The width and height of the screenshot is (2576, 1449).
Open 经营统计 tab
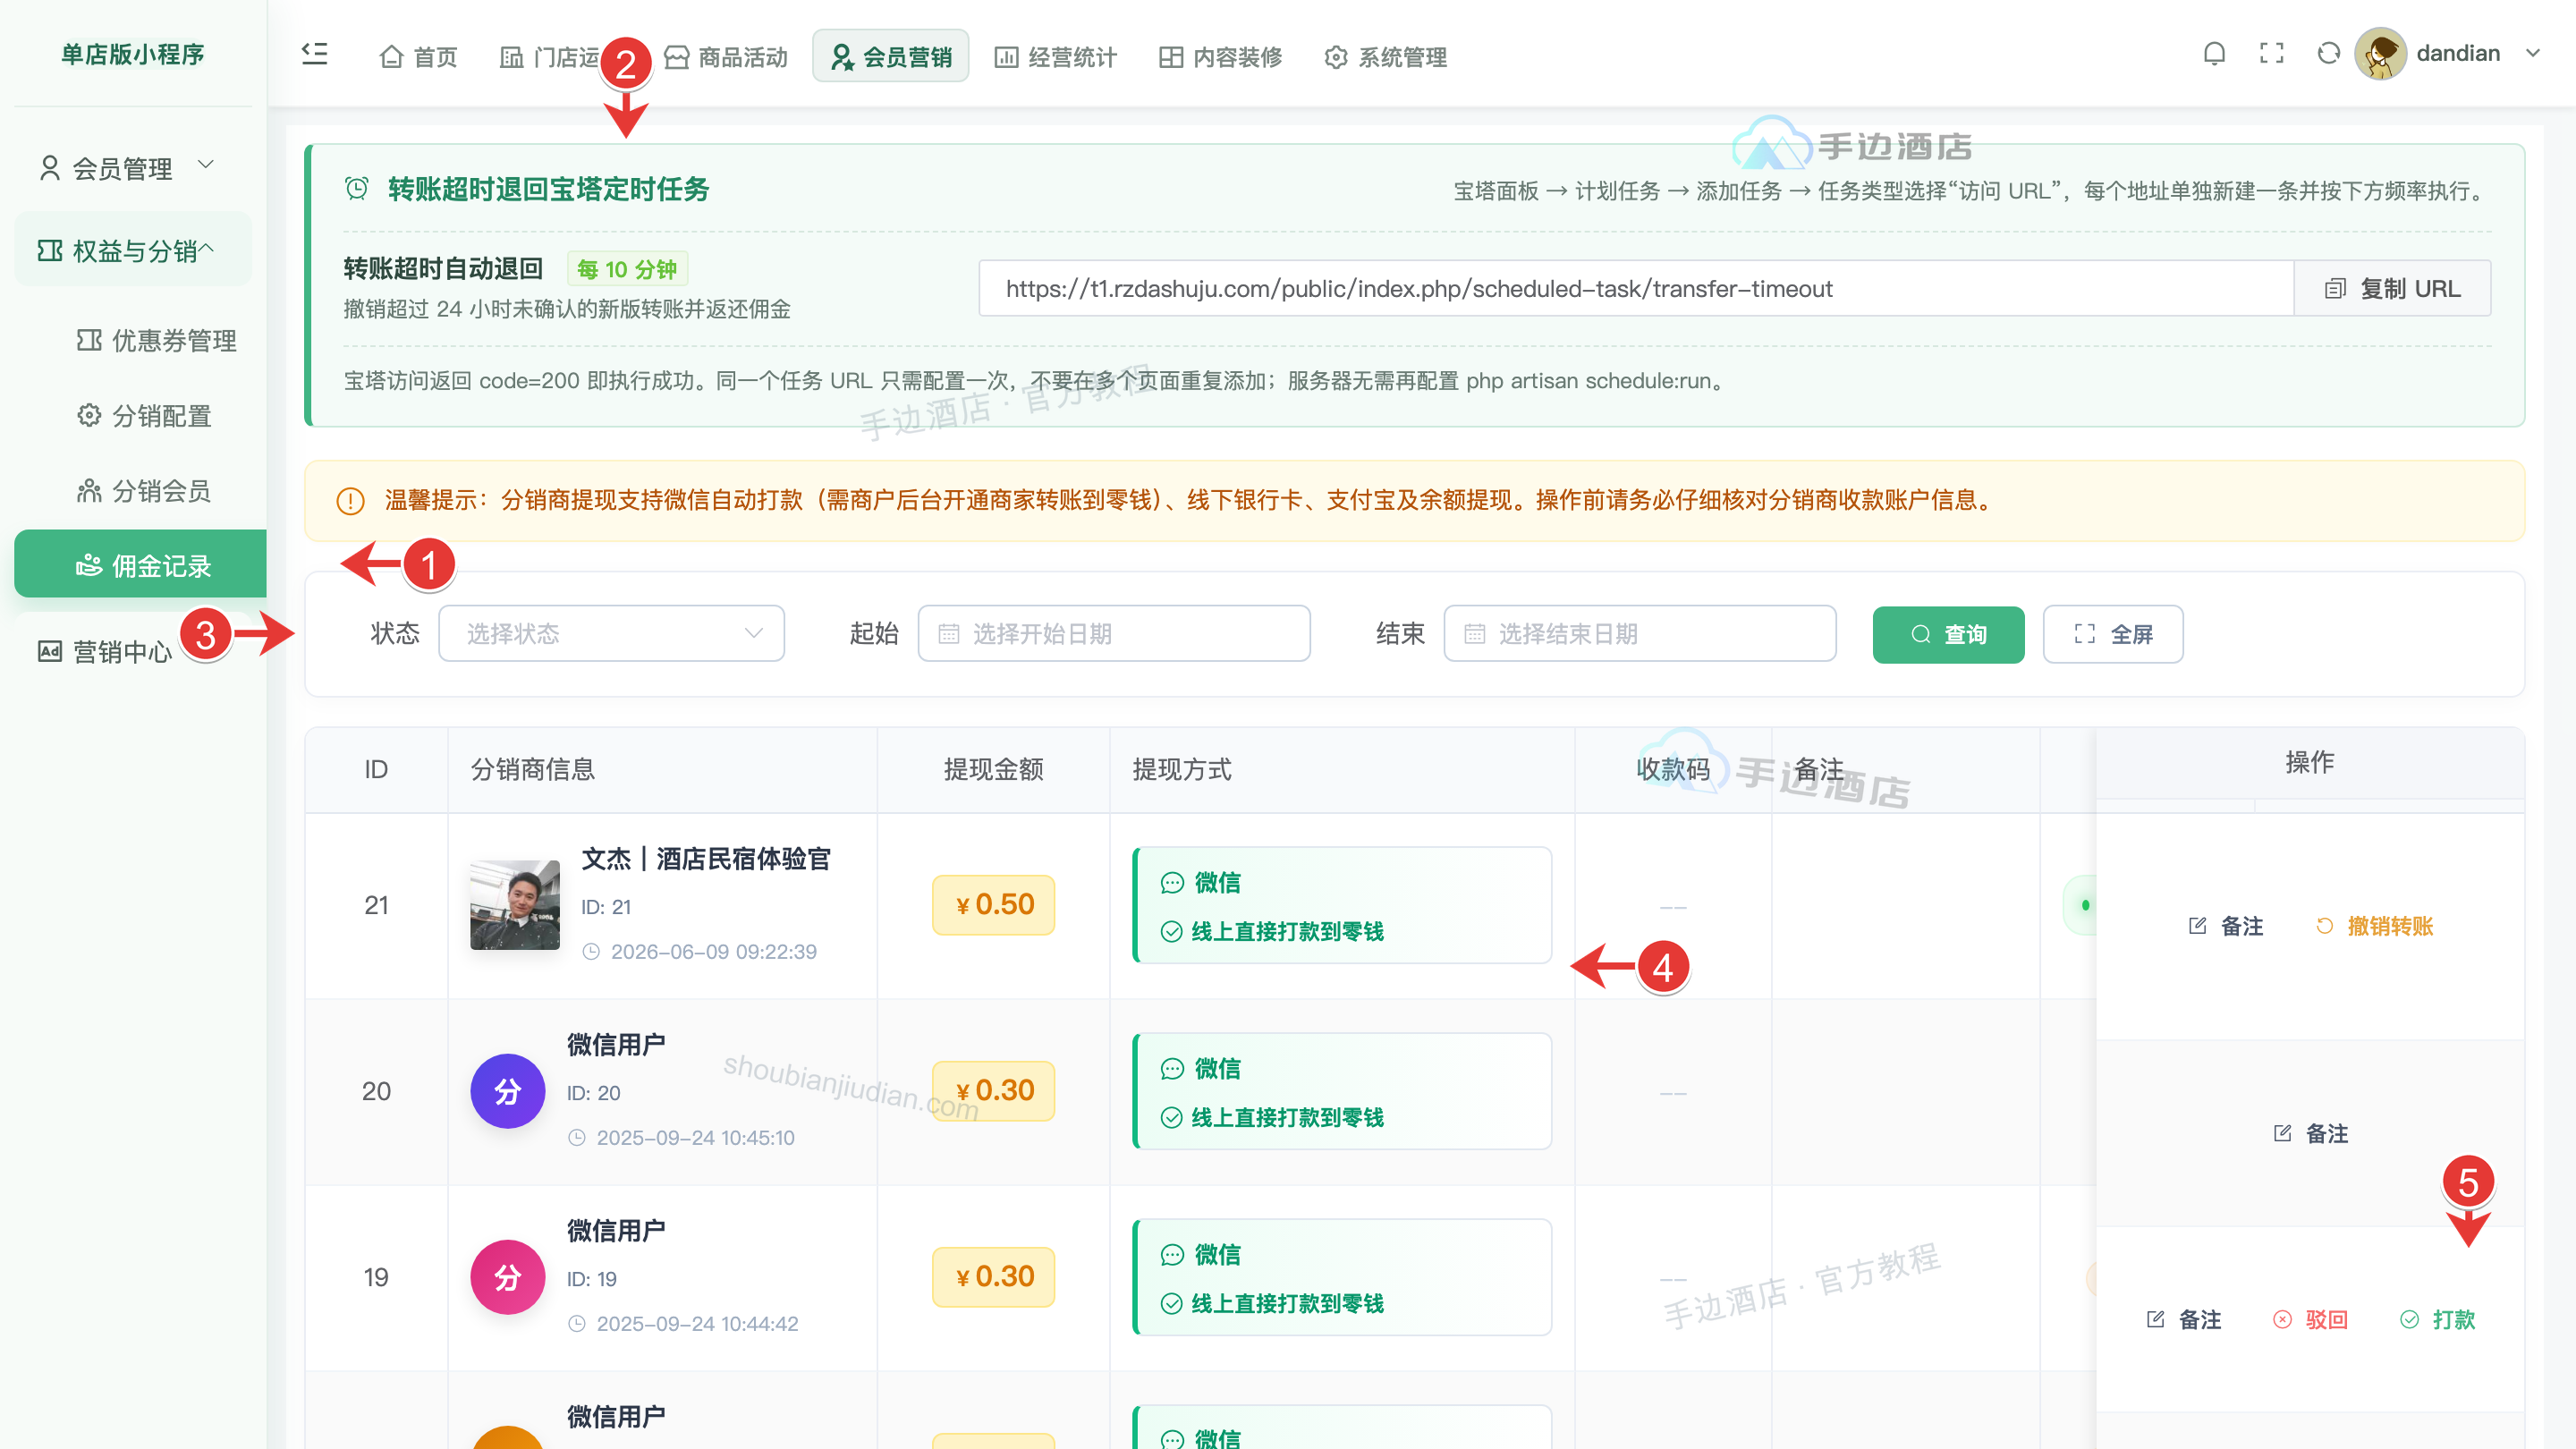1055,57
